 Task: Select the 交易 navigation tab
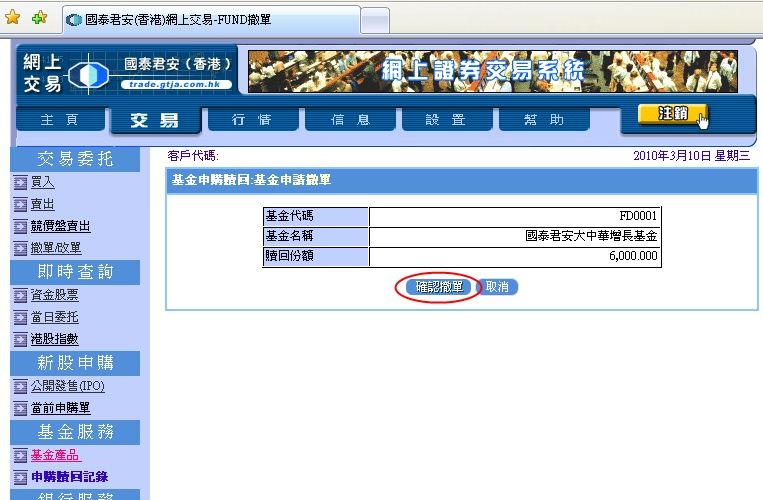pyautogui.click(x=155, y=120)
